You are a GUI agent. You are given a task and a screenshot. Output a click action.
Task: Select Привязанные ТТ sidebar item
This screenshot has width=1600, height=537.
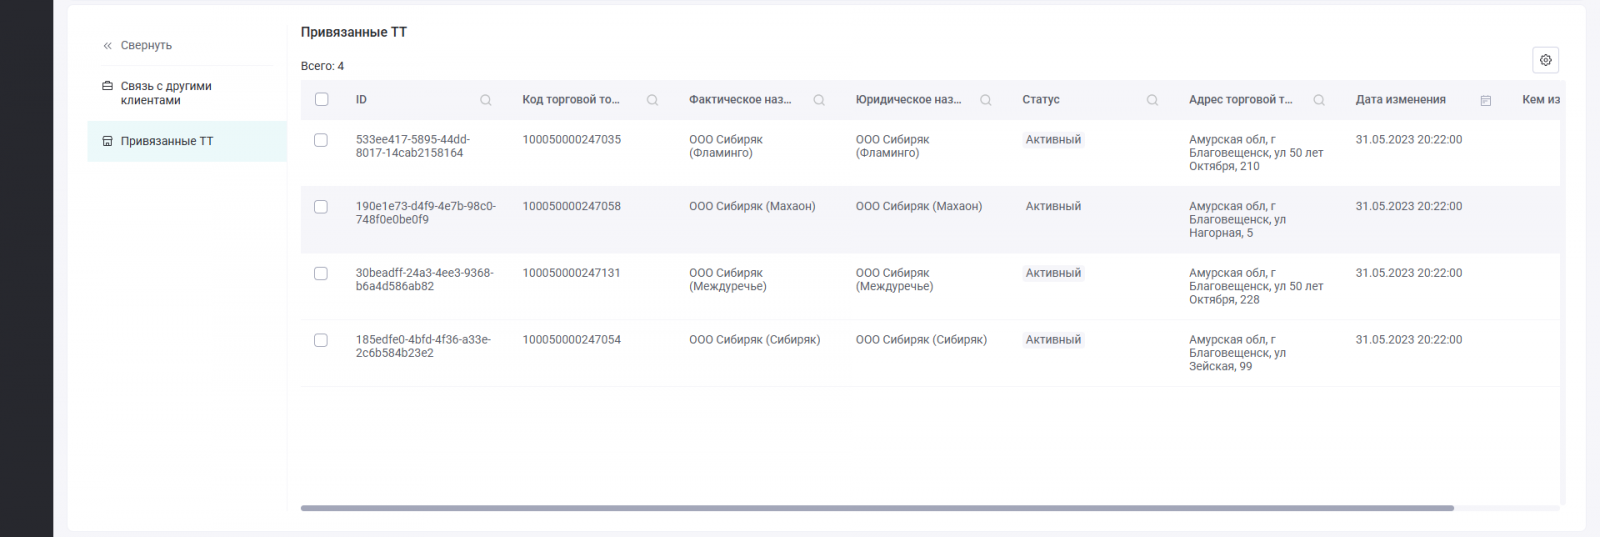166,141
